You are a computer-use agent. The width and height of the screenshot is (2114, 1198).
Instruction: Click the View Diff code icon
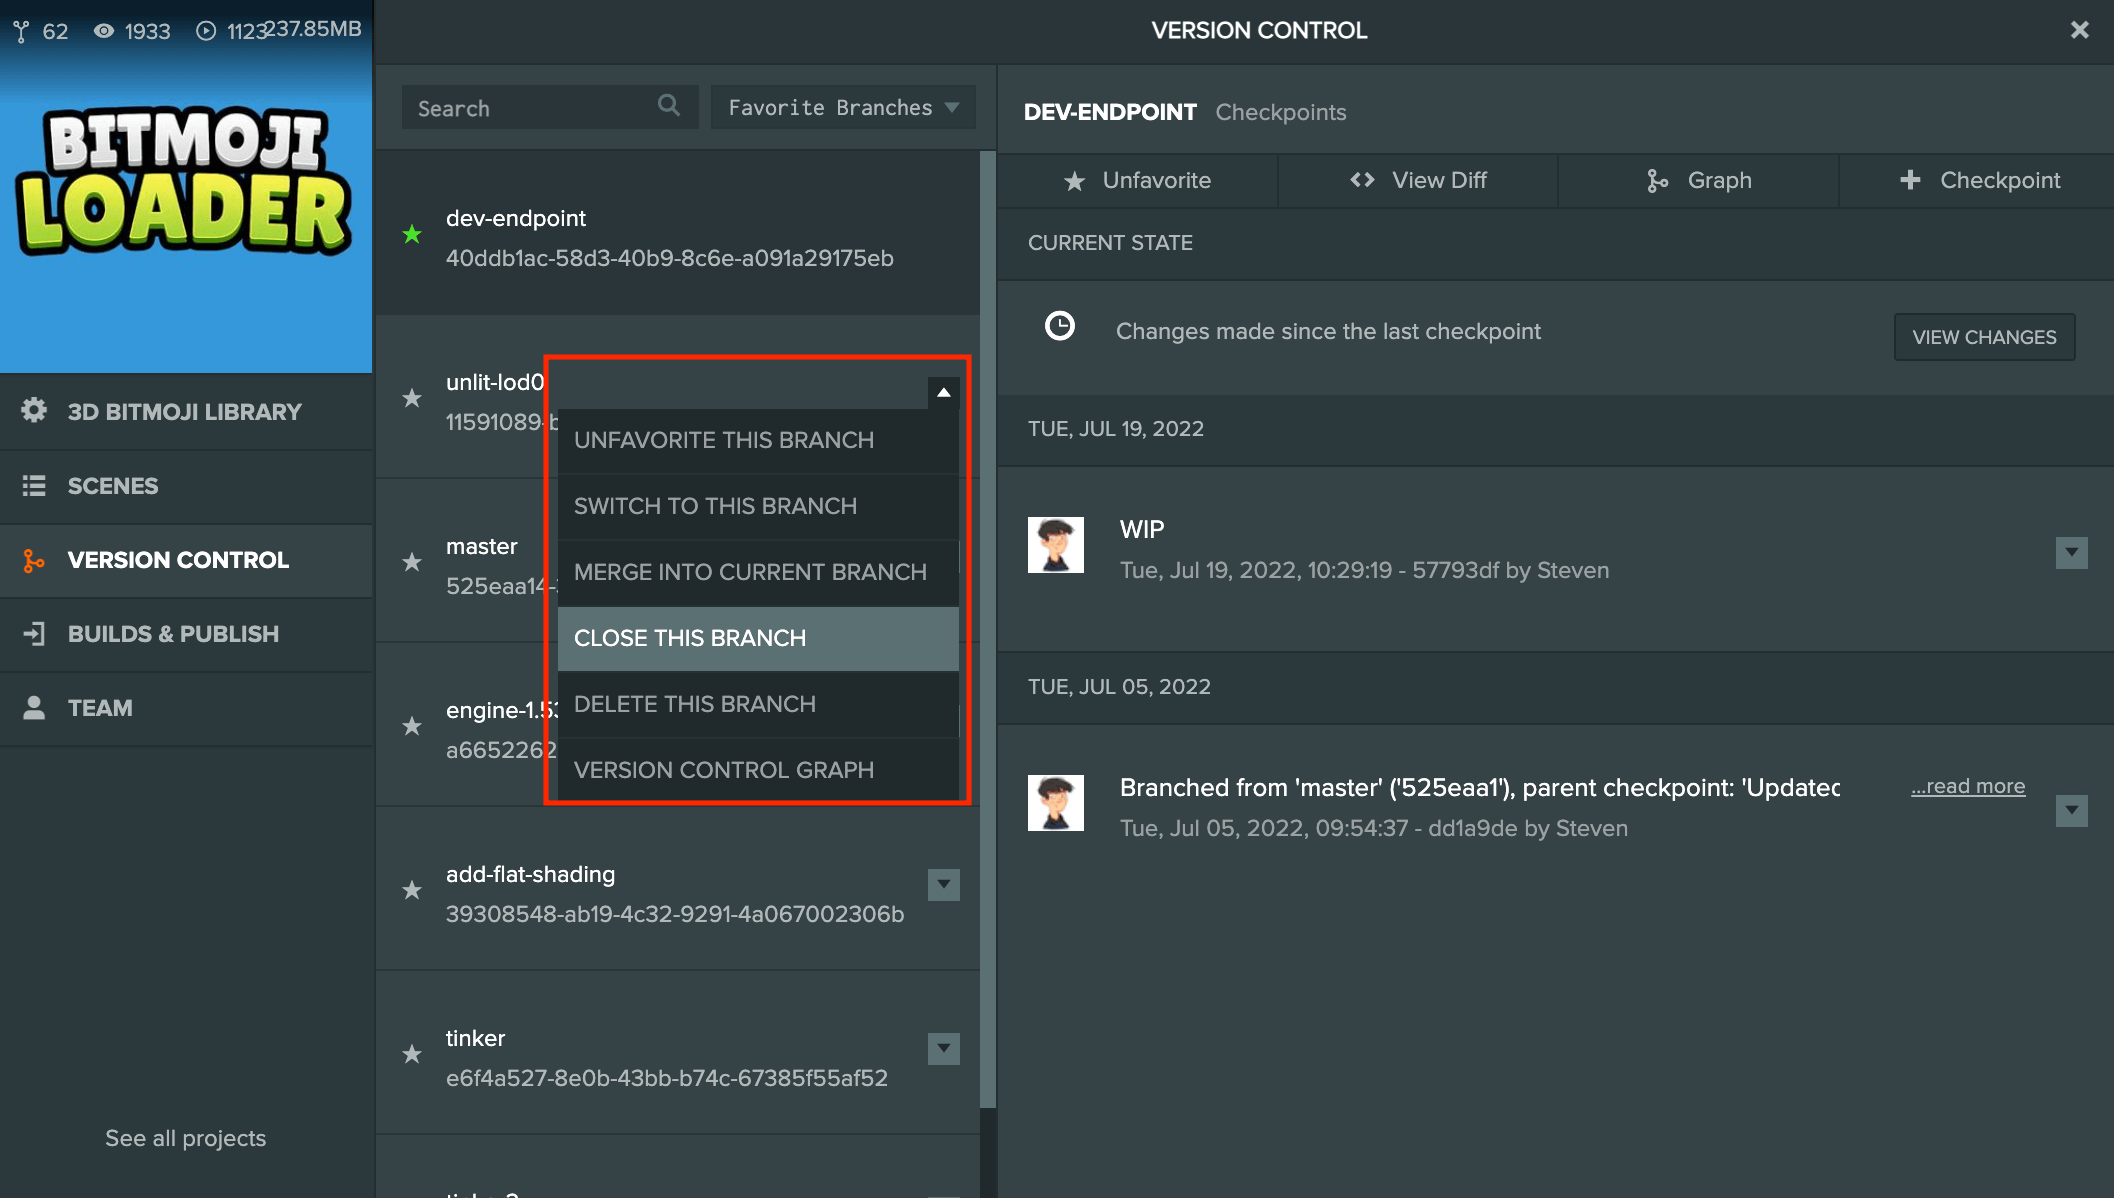(1362, 180)
